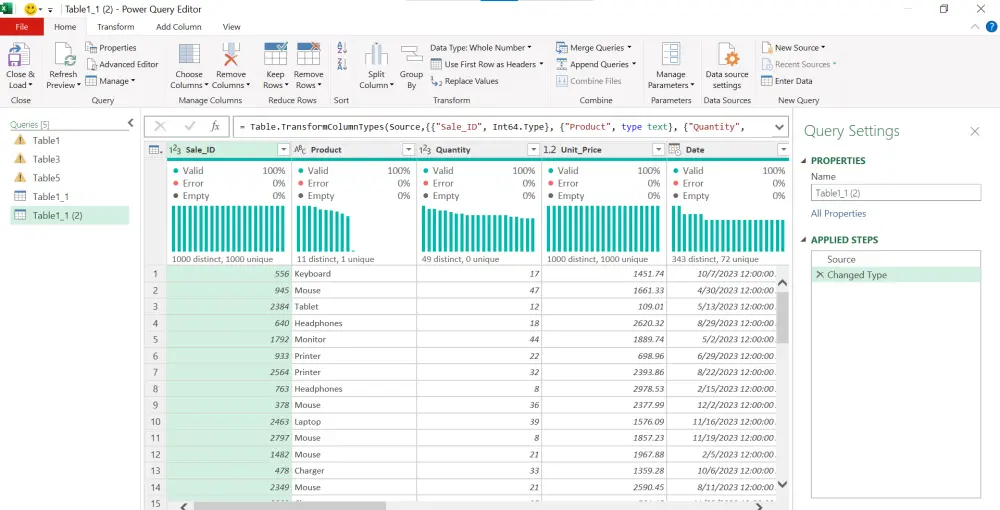Image resolution: width=1000 pixels, height=510 pixels.
Task: Collapse the ribbon with the caret
Action: tap(974, 27)
